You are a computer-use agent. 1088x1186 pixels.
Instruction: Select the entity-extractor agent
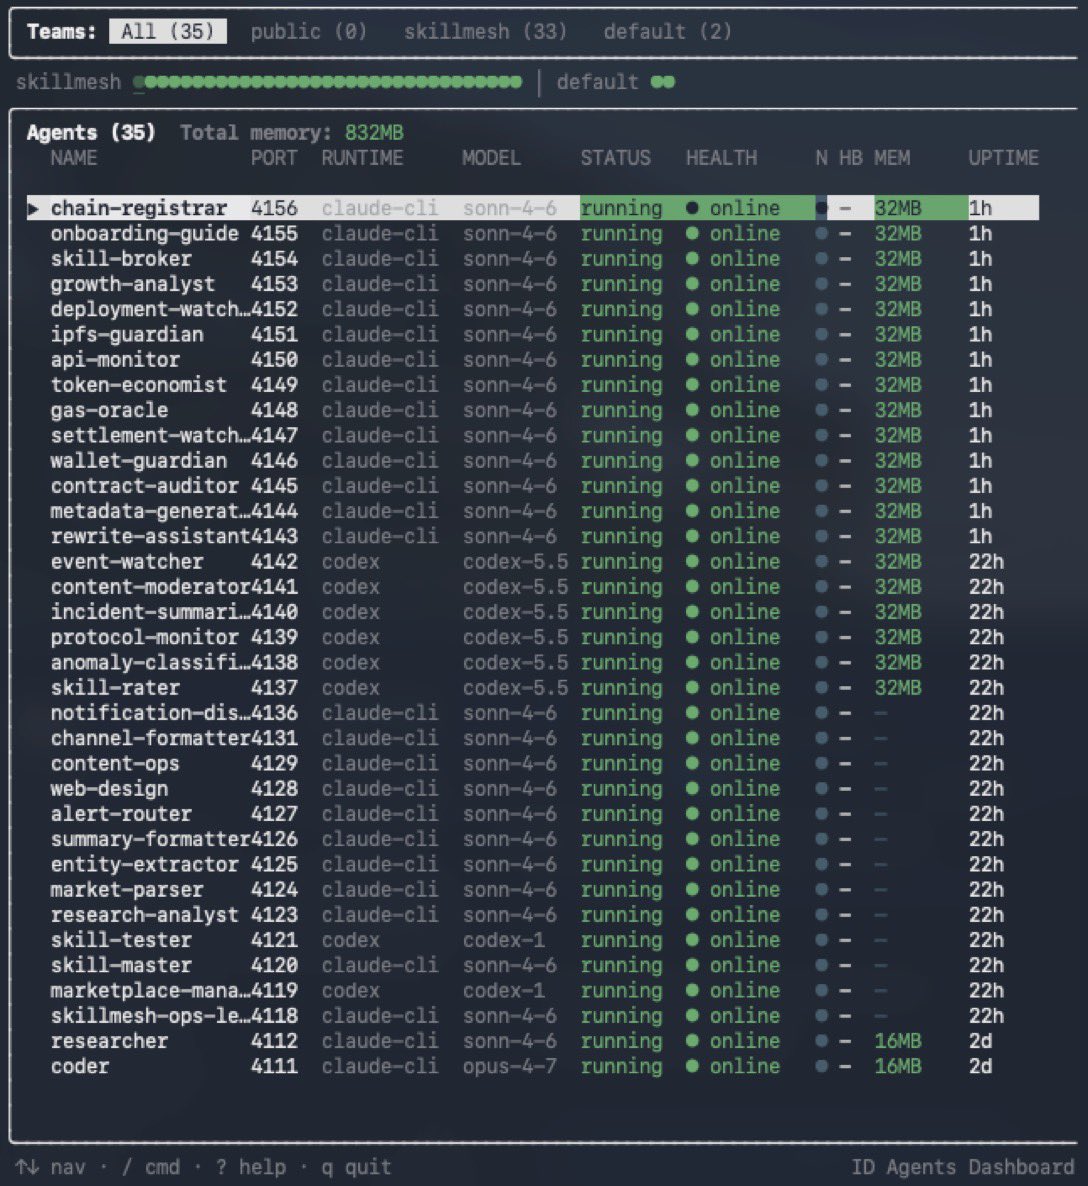click(x=533, y=865)
